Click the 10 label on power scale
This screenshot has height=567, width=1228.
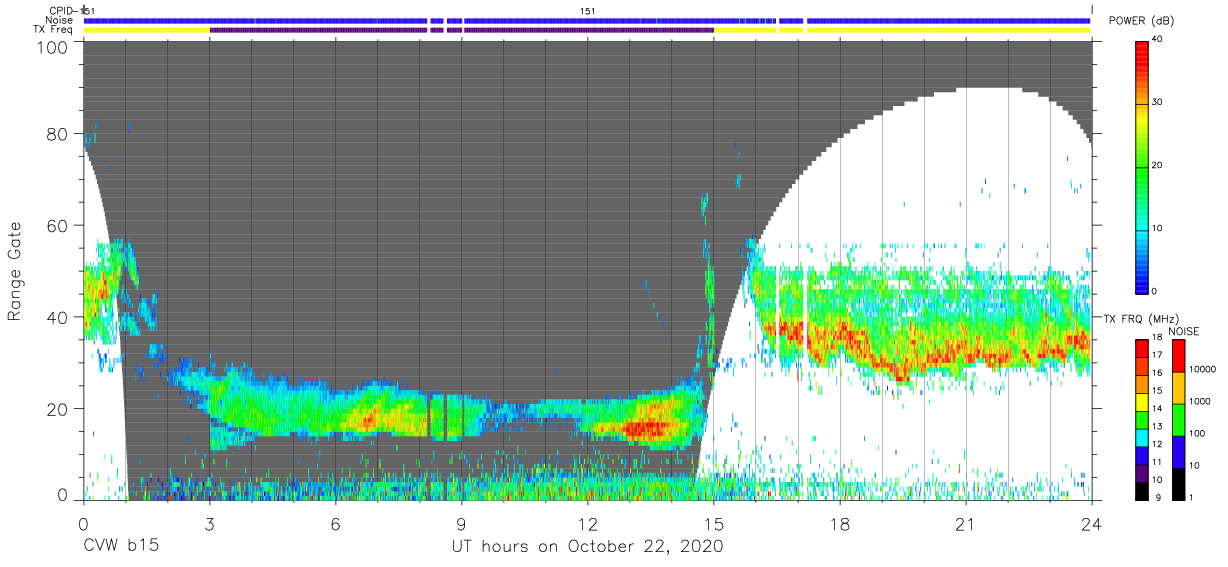click(1158, 228)
